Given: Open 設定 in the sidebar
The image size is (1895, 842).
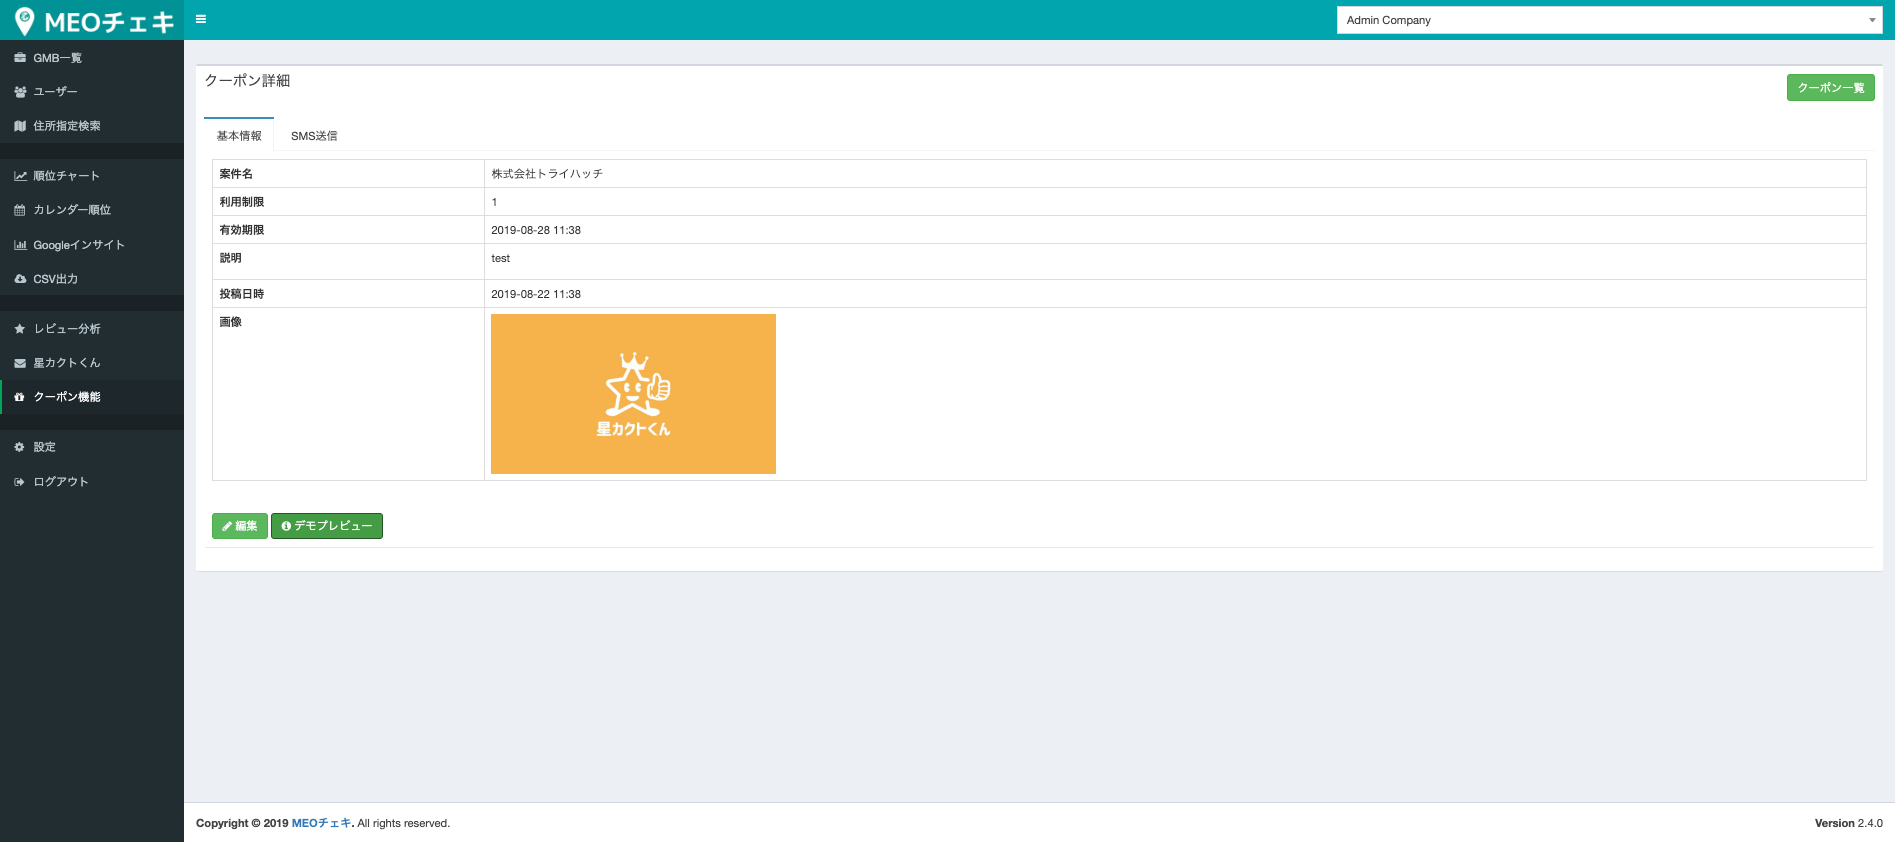Looking at the screenshot, I should point(92,447).
